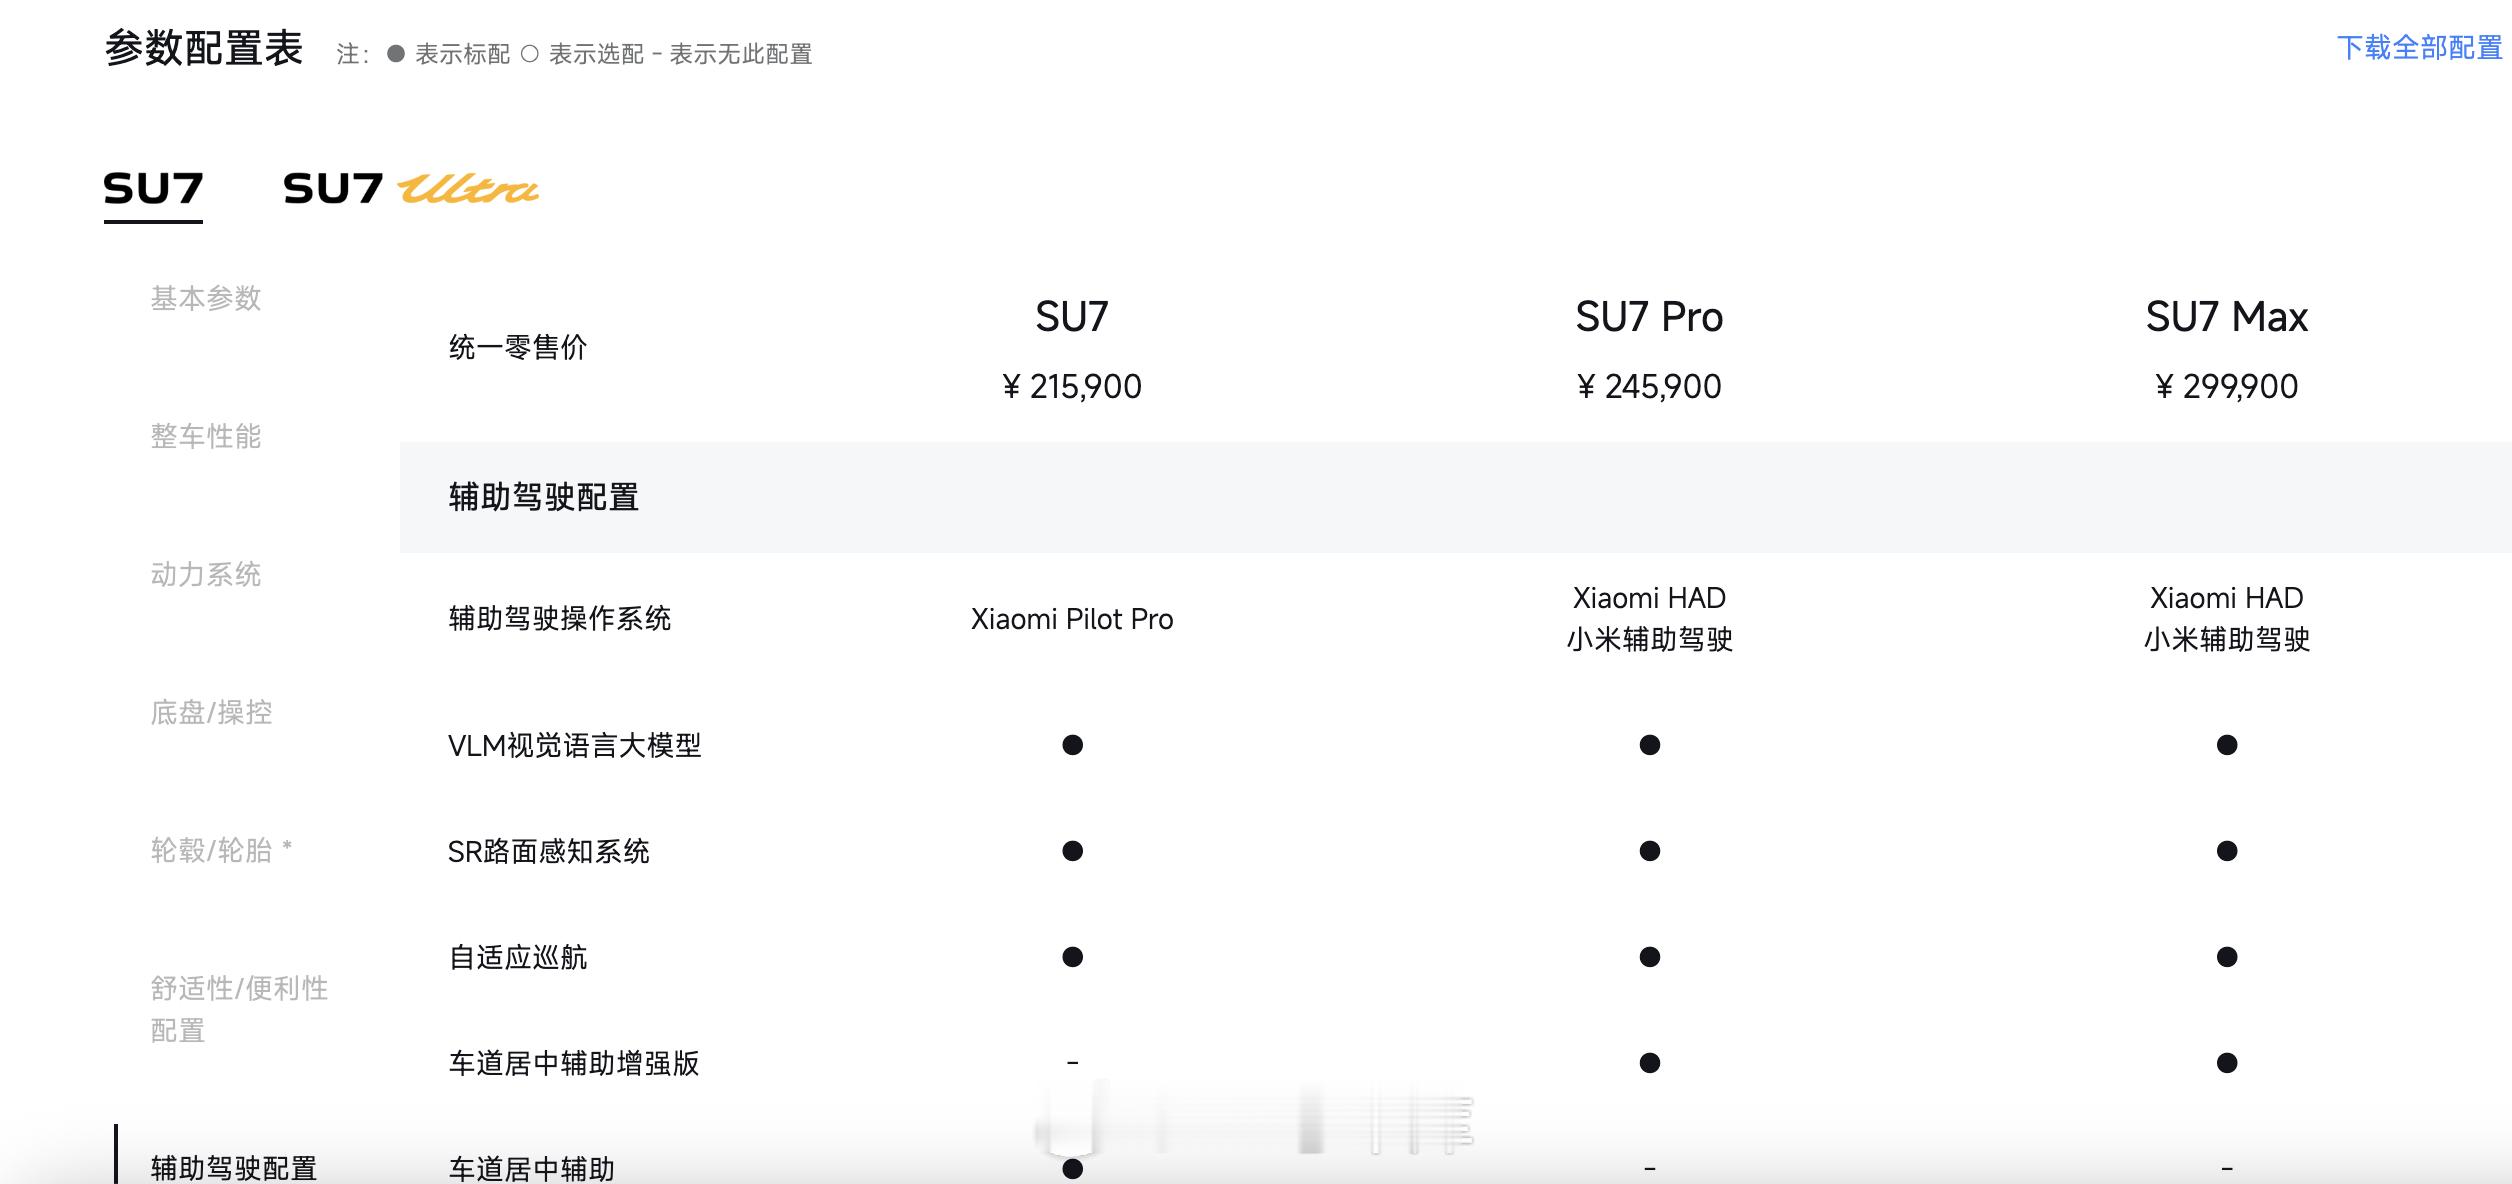Image resolution: width=2512 pixels, height=1184 pixels.
Task: Select the underlined SU7 model tab
Action: [153, 189]
